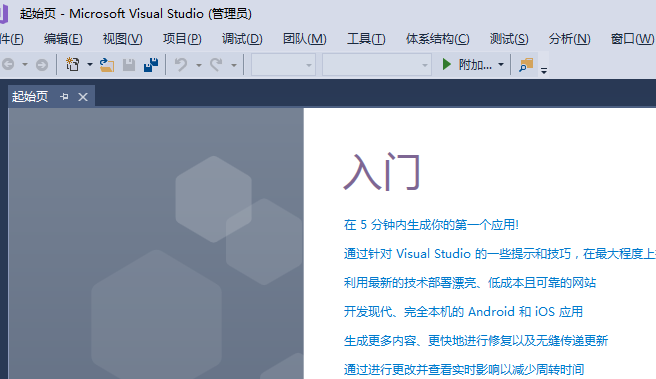Expand the Redo history dropdown
This screenshot has height=379, width=656.
pos(234,65)
